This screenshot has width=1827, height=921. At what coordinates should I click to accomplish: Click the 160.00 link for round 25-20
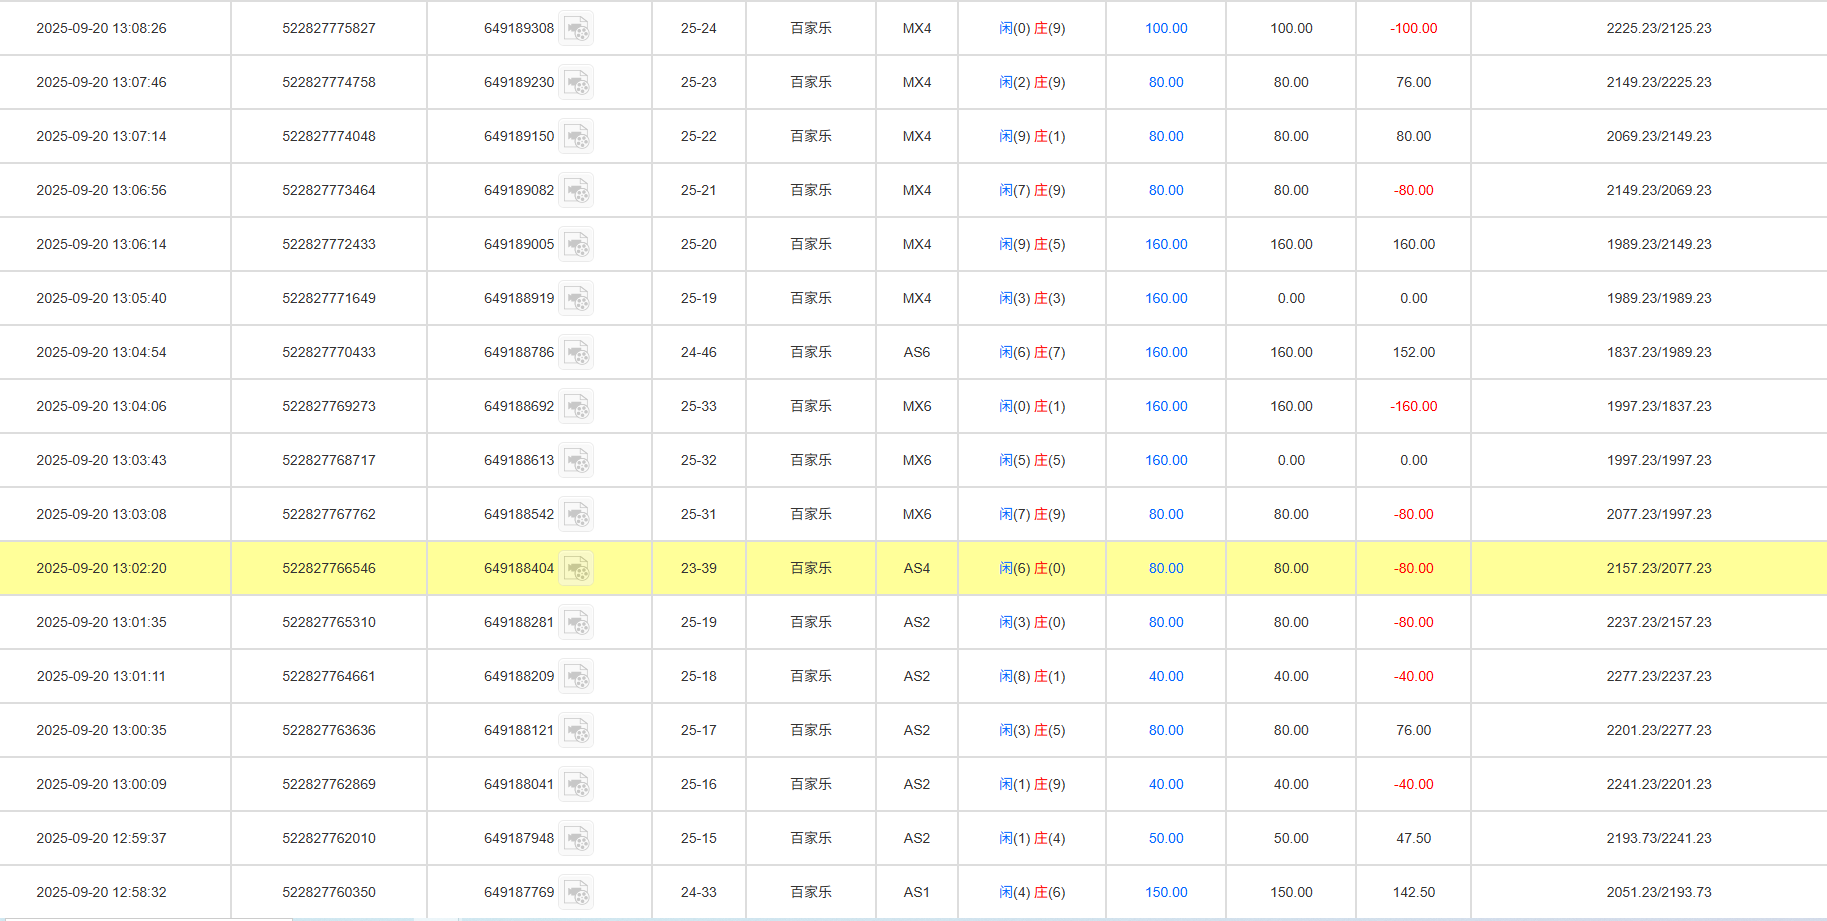[1164, 244]
